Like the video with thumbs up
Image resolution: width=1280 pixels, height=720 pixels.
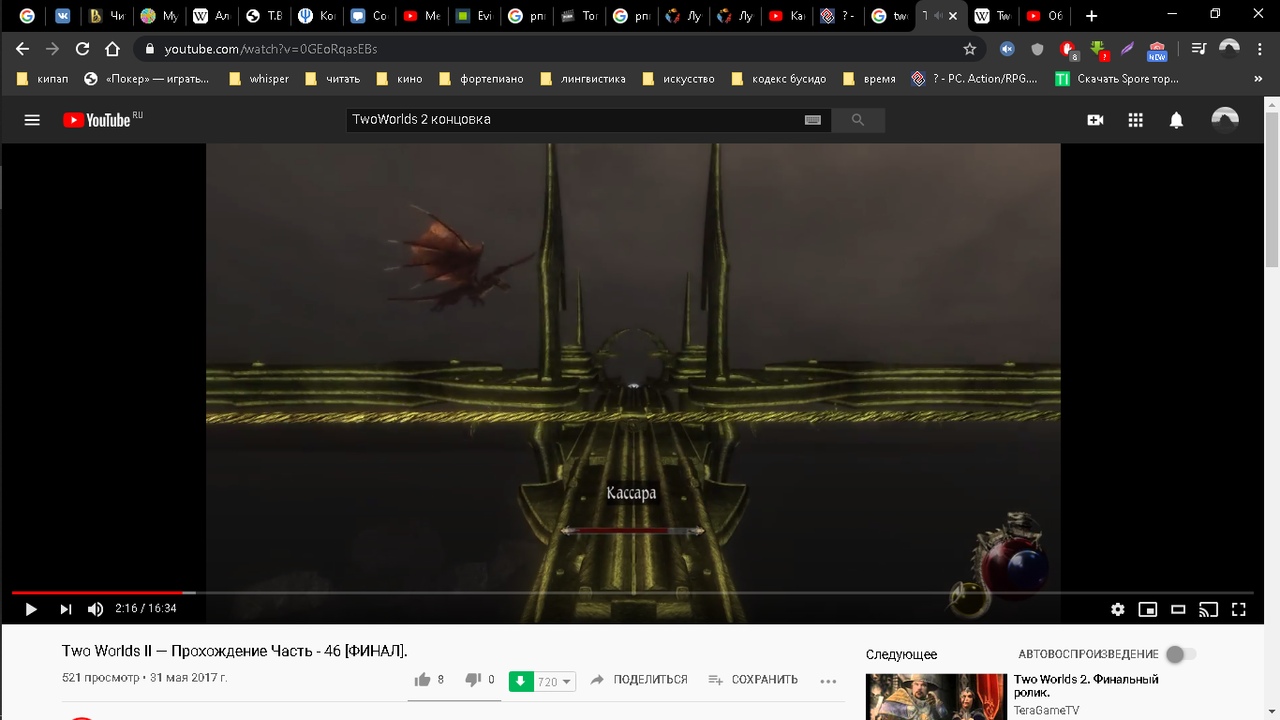429,680
